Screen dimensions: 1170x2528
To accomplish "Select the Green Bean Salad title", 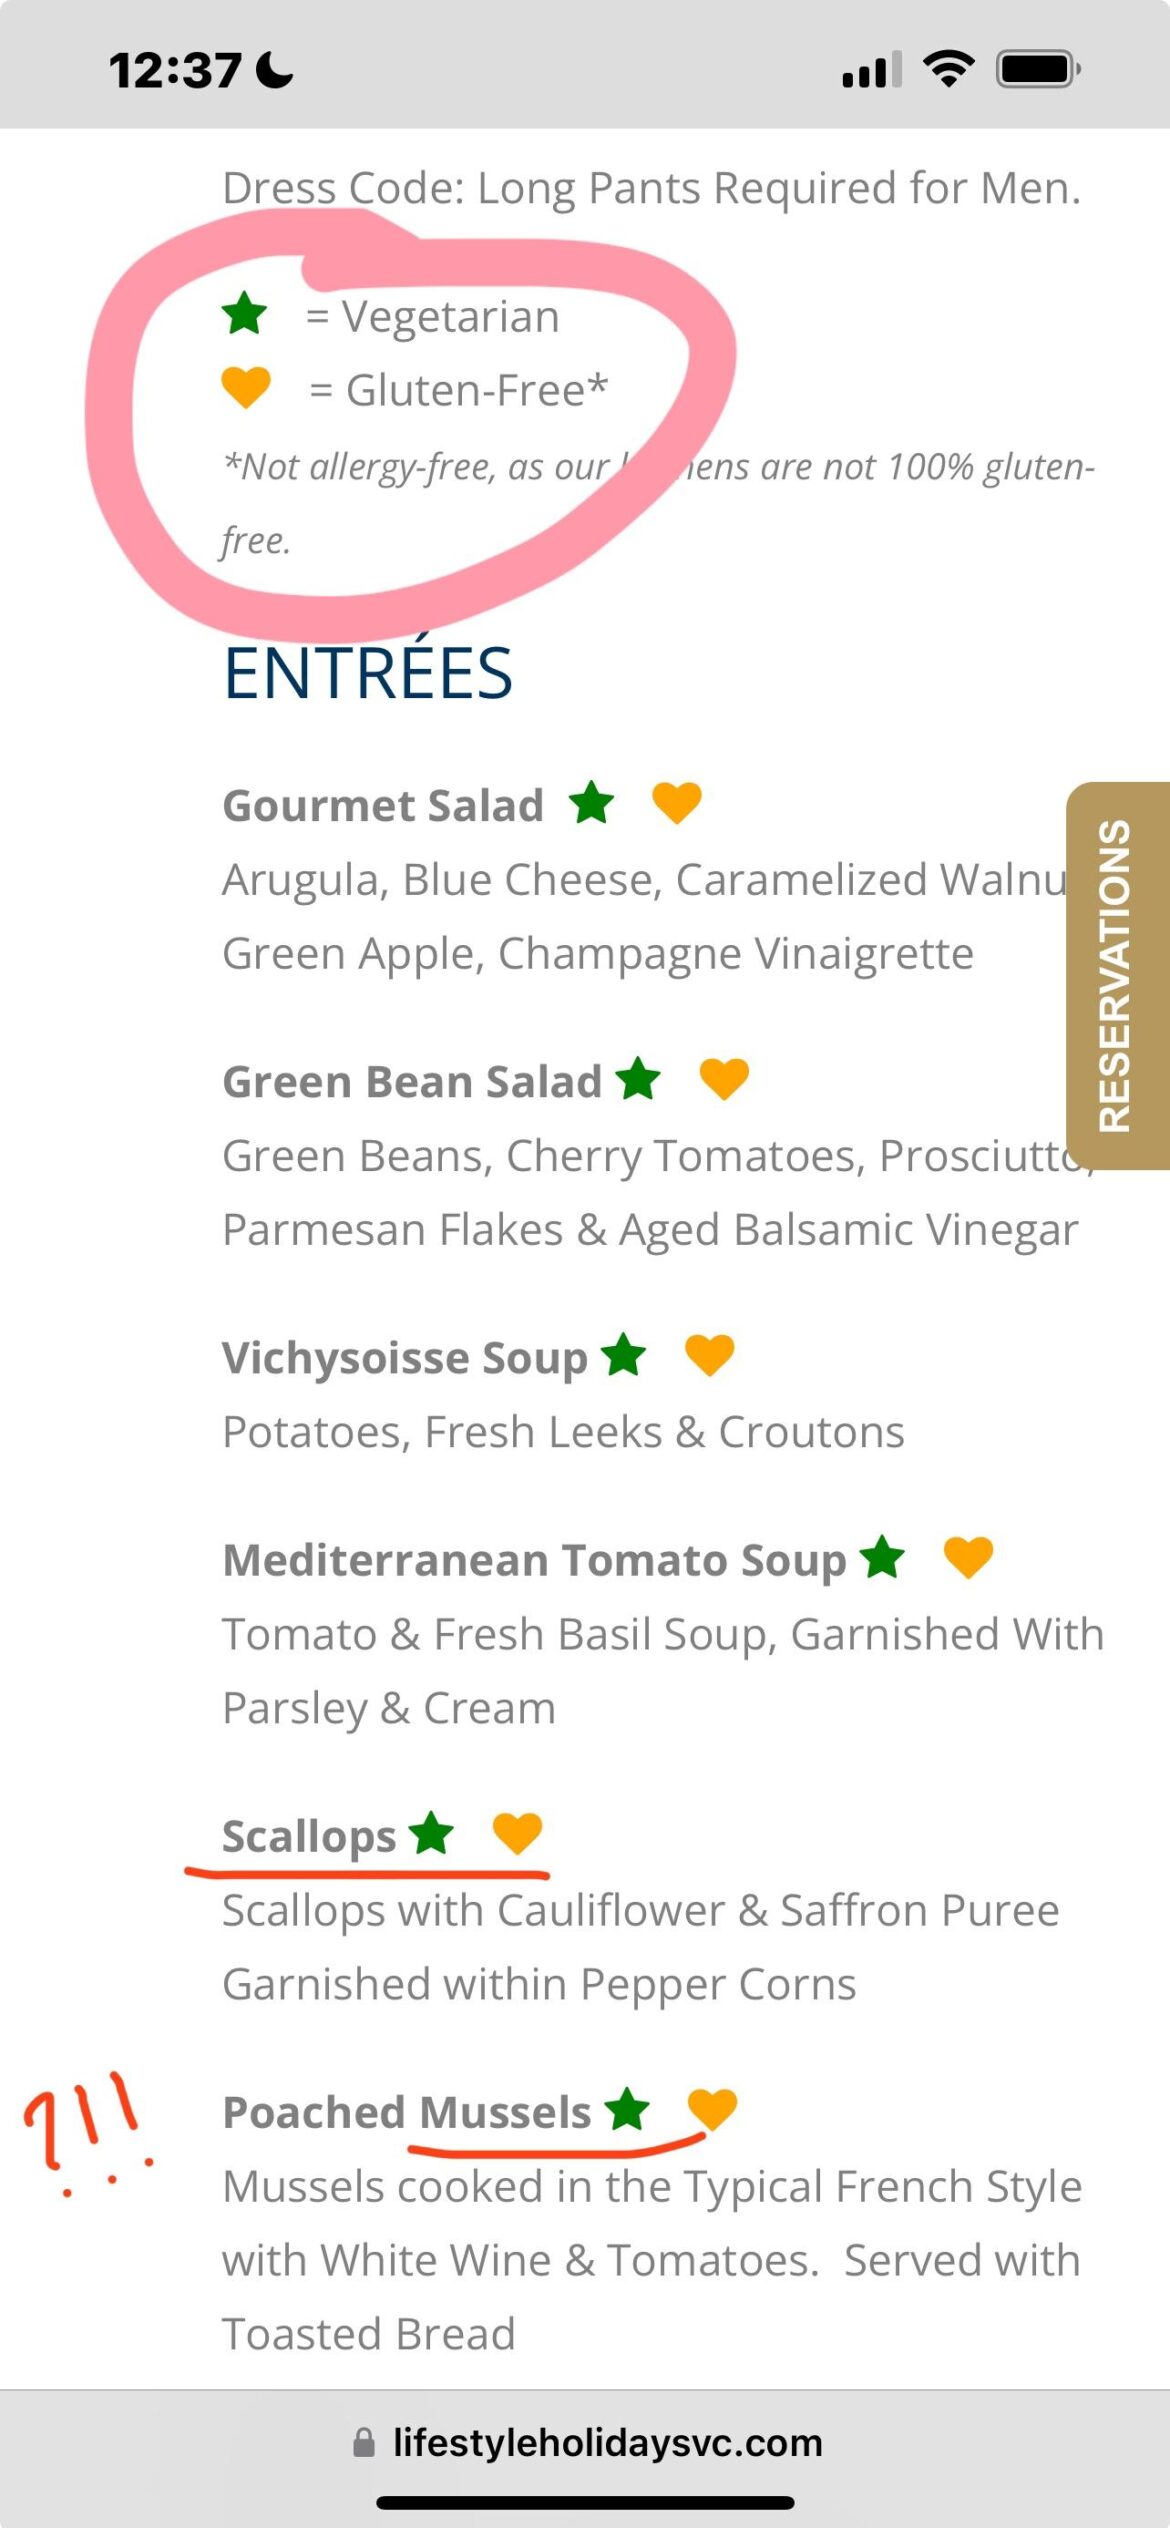I will [x=411, y=1082].
